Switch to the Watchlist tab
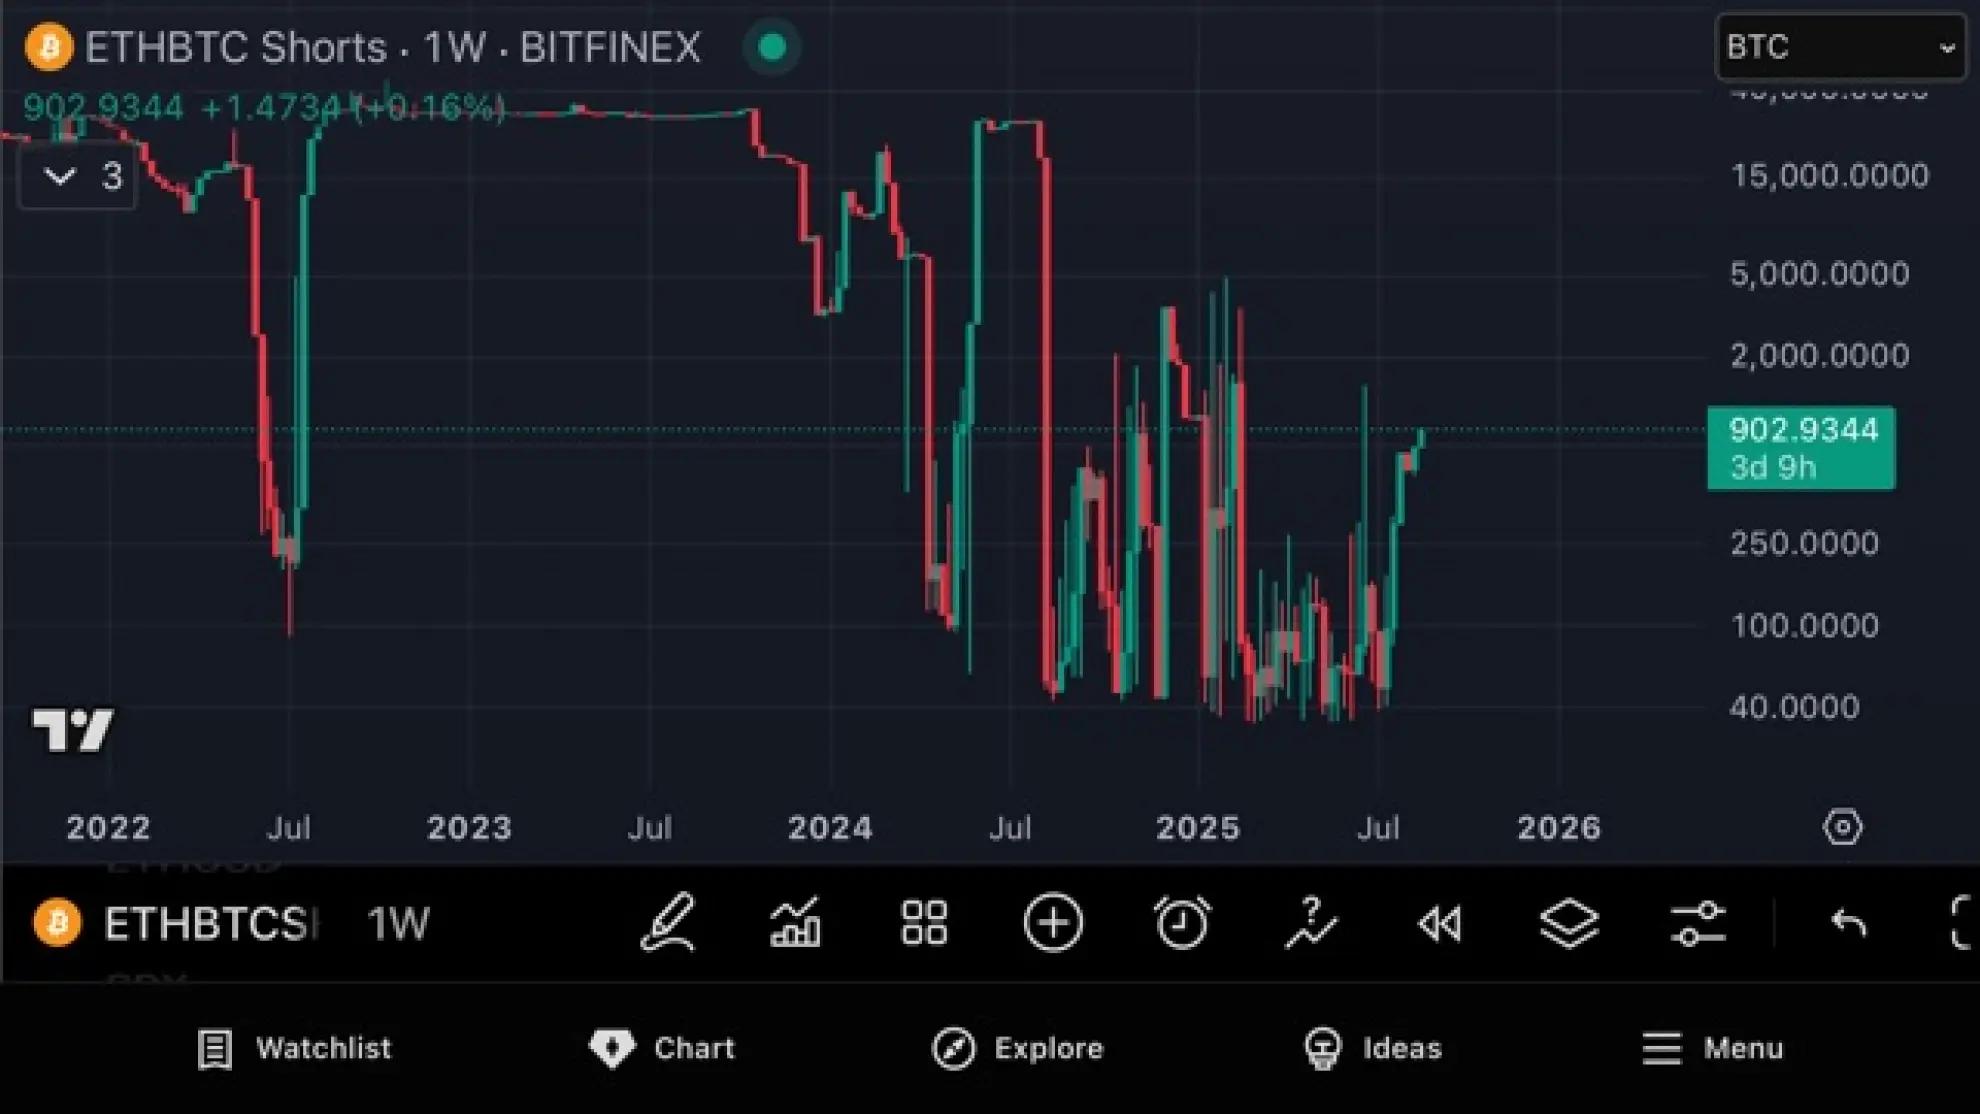Image resolution: width=1980 pixels, height=1114 pixels. tap(294, 1048)
